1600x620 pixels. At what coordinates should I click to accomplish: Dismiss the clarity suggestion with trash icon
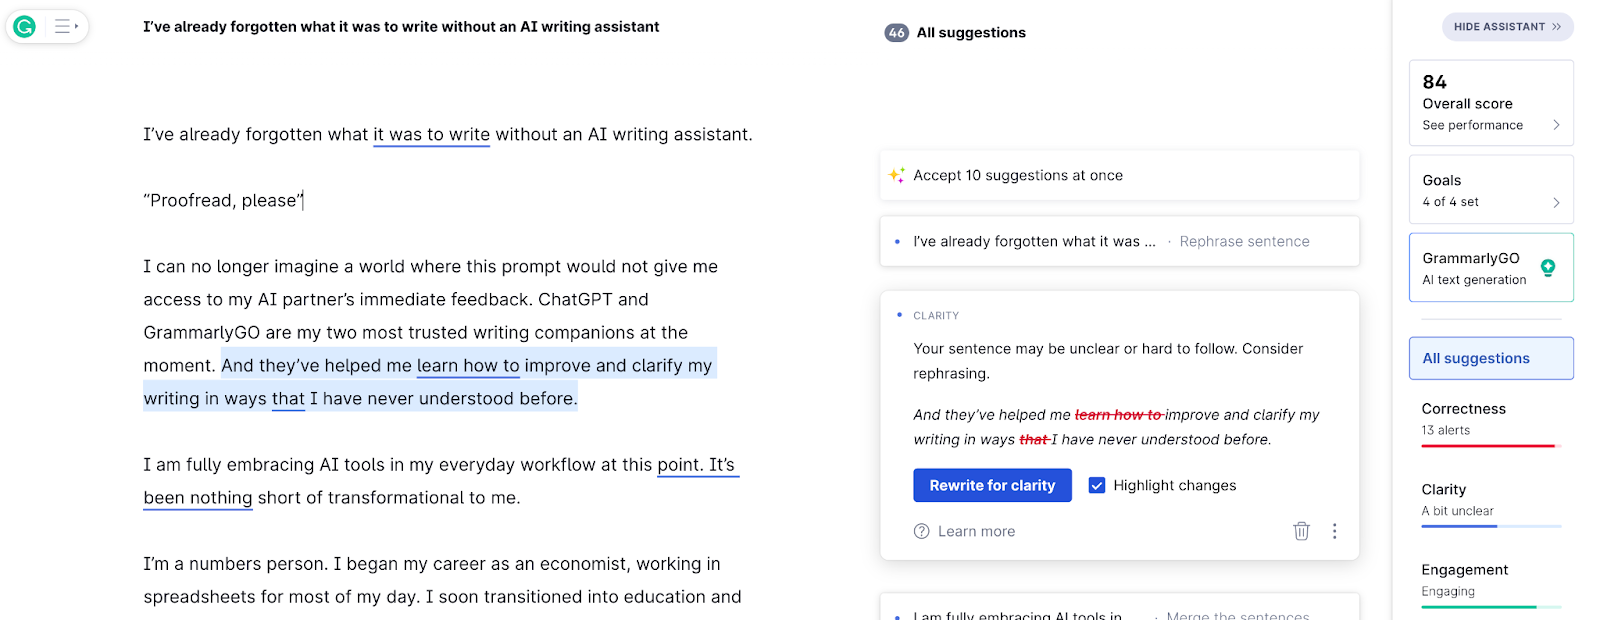pos(1301,531)
